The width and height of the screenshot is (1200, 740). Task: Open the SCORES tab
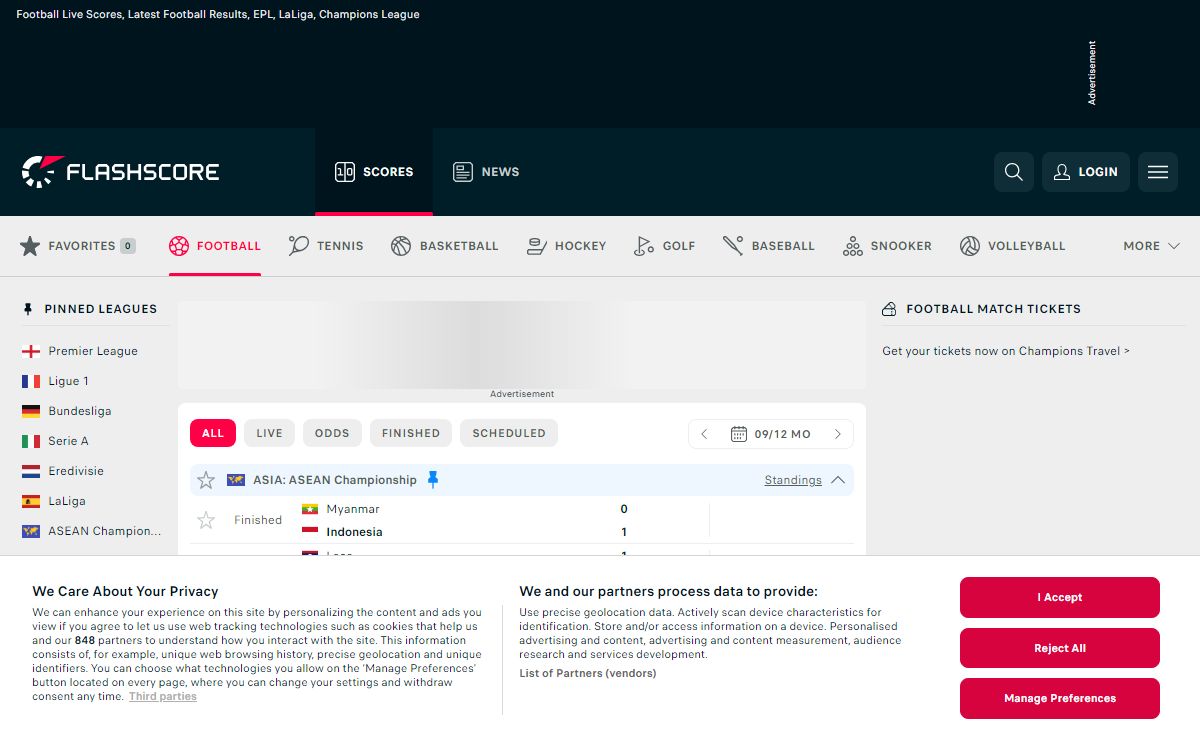[374, 172]
